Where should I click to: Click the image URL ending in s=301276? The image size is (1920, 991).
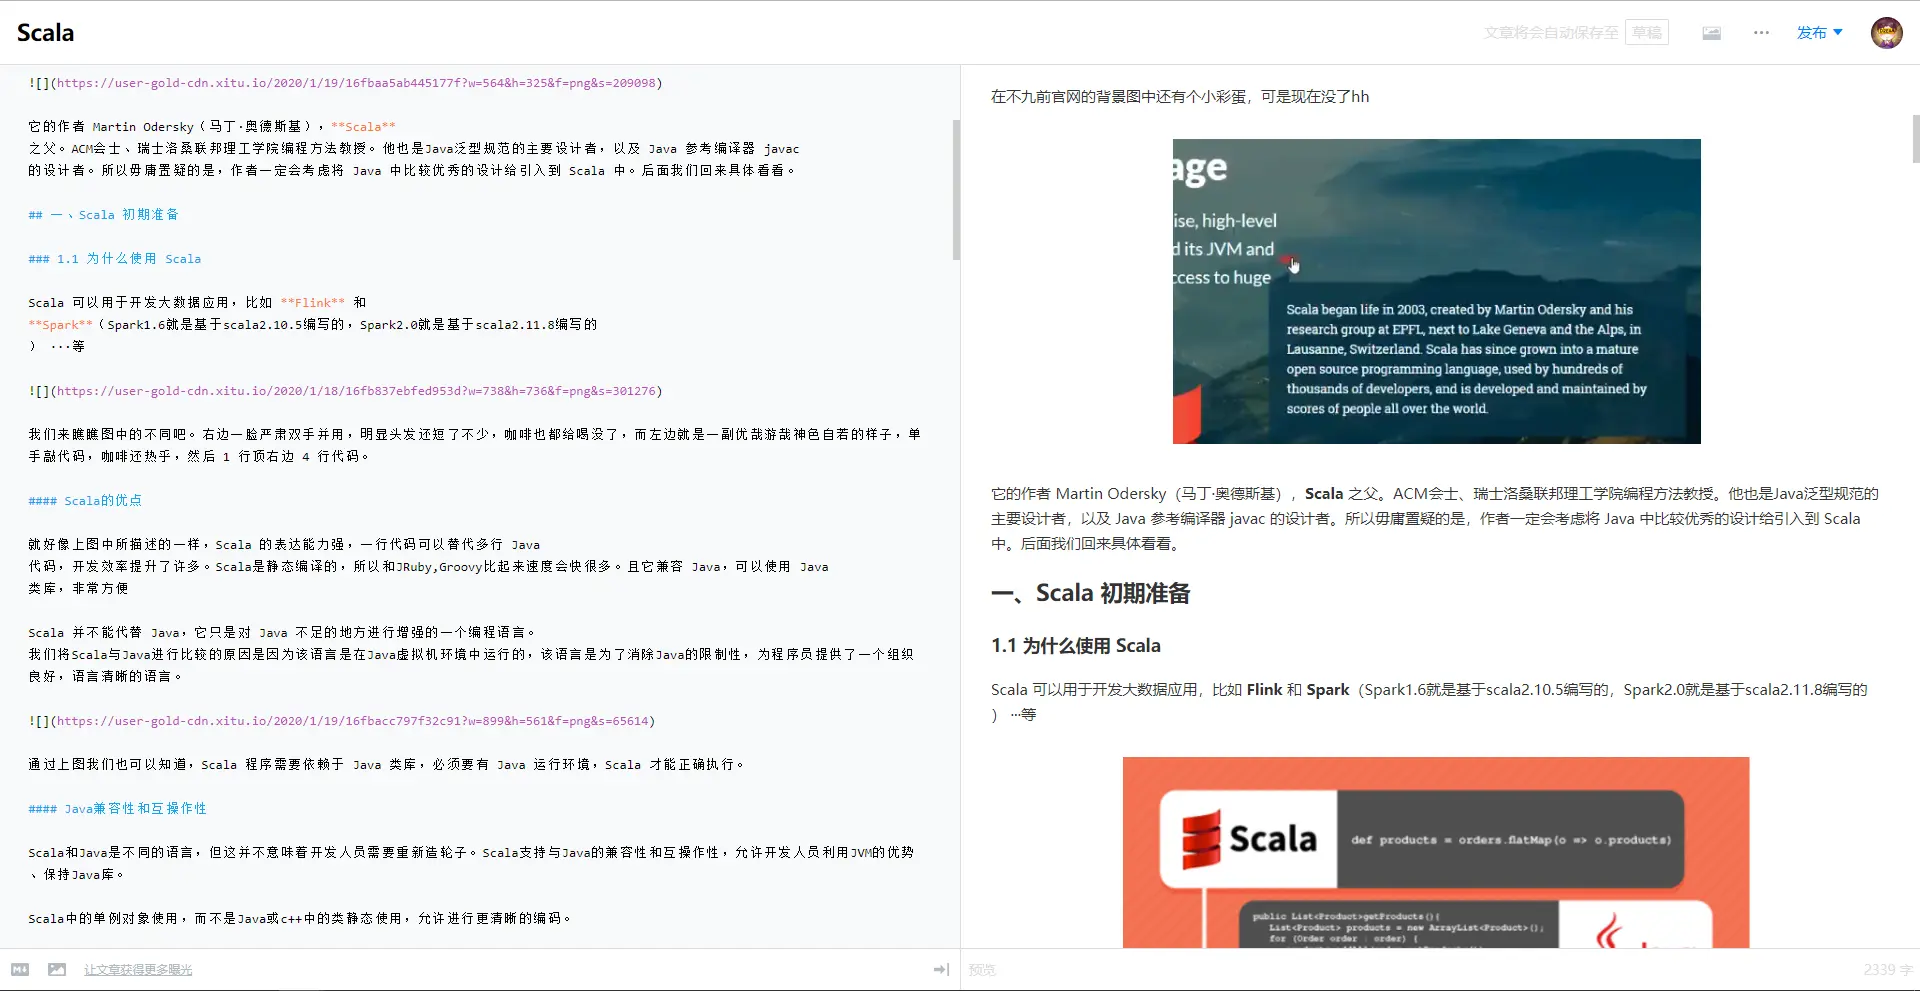(356, 391)
